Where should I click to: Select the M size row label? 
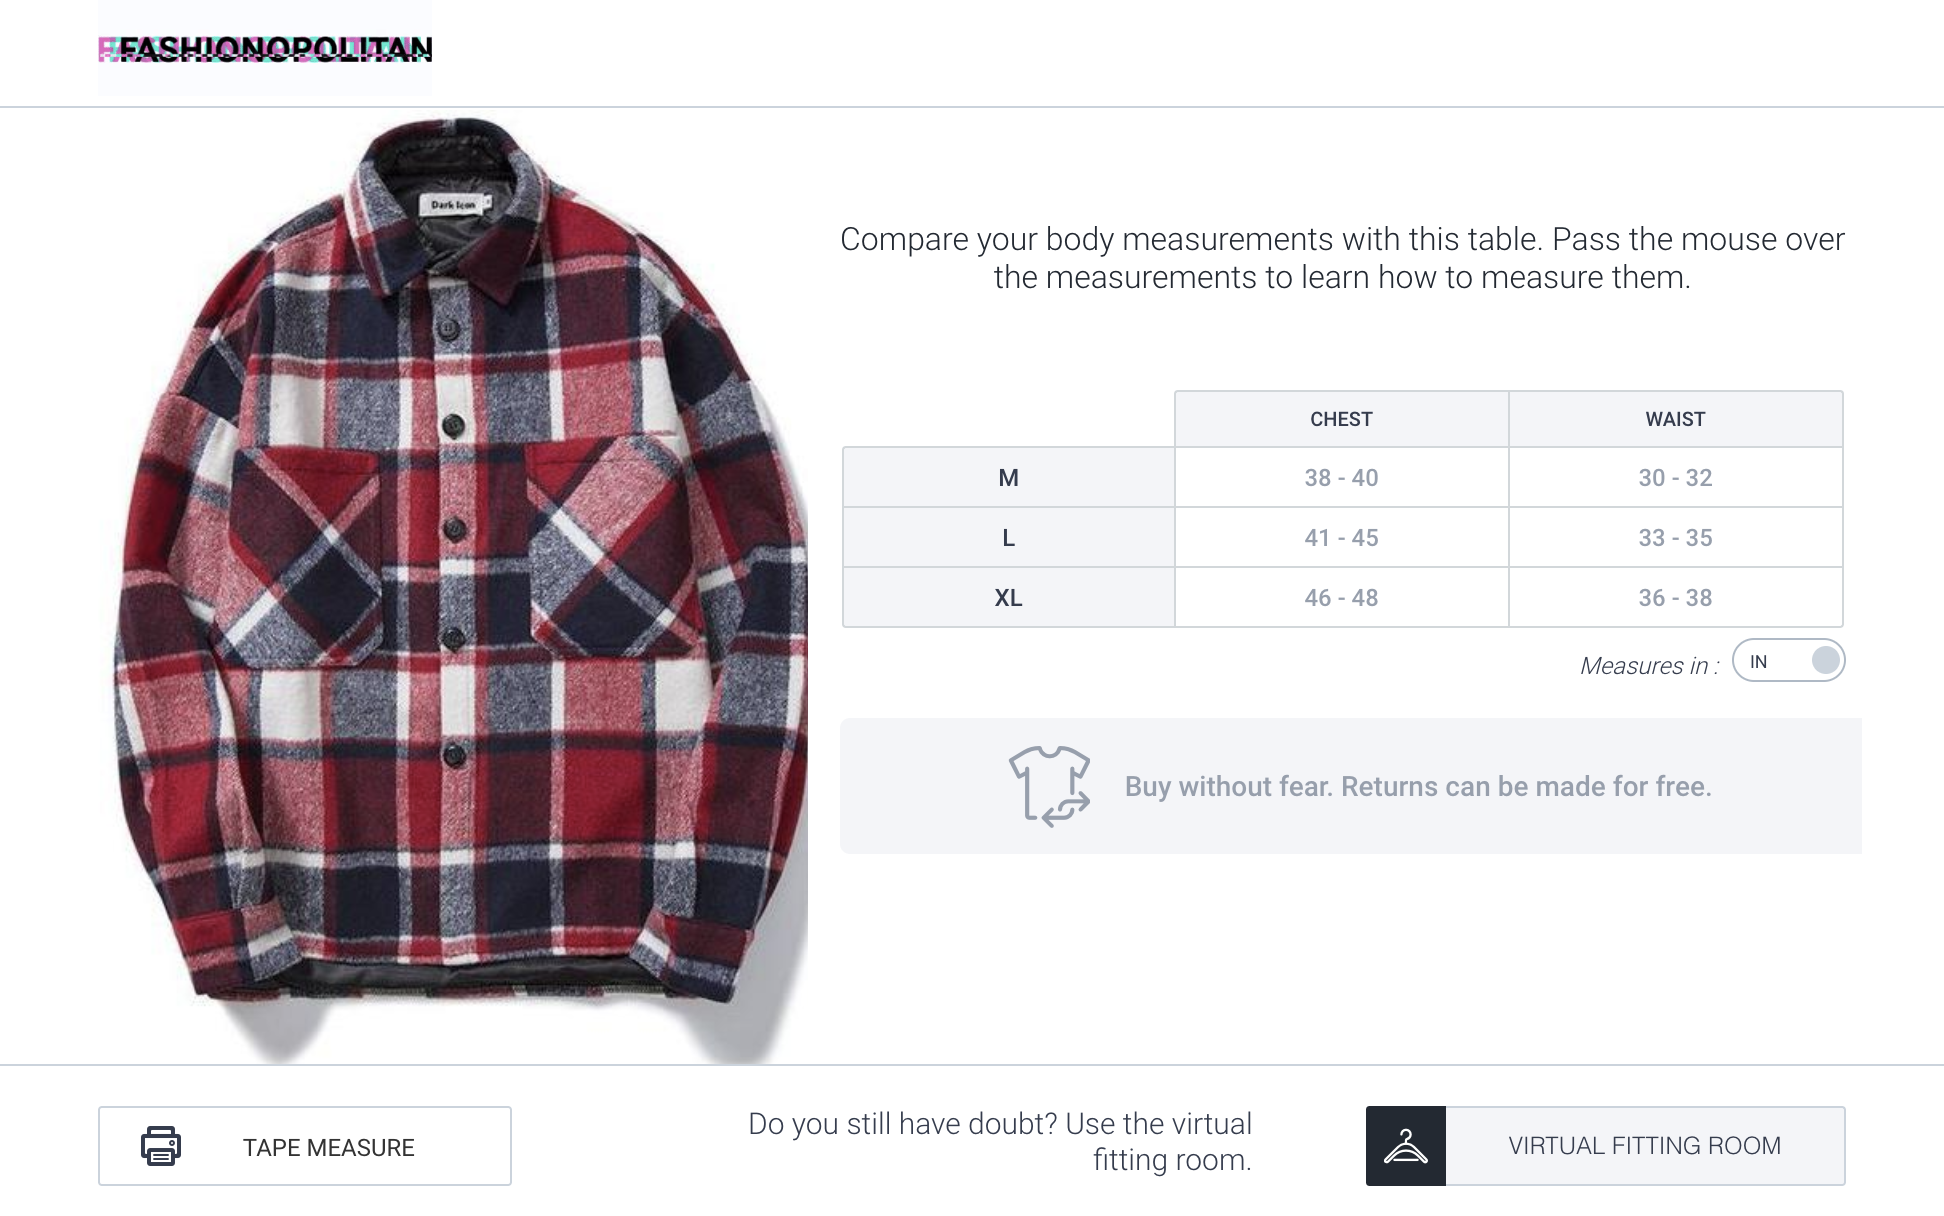click(1009, 478)
